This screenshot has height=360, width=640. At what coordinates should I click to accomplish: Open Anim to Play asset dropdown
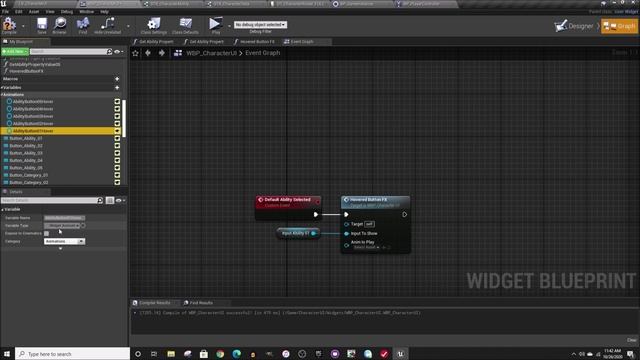coord(366,247)
